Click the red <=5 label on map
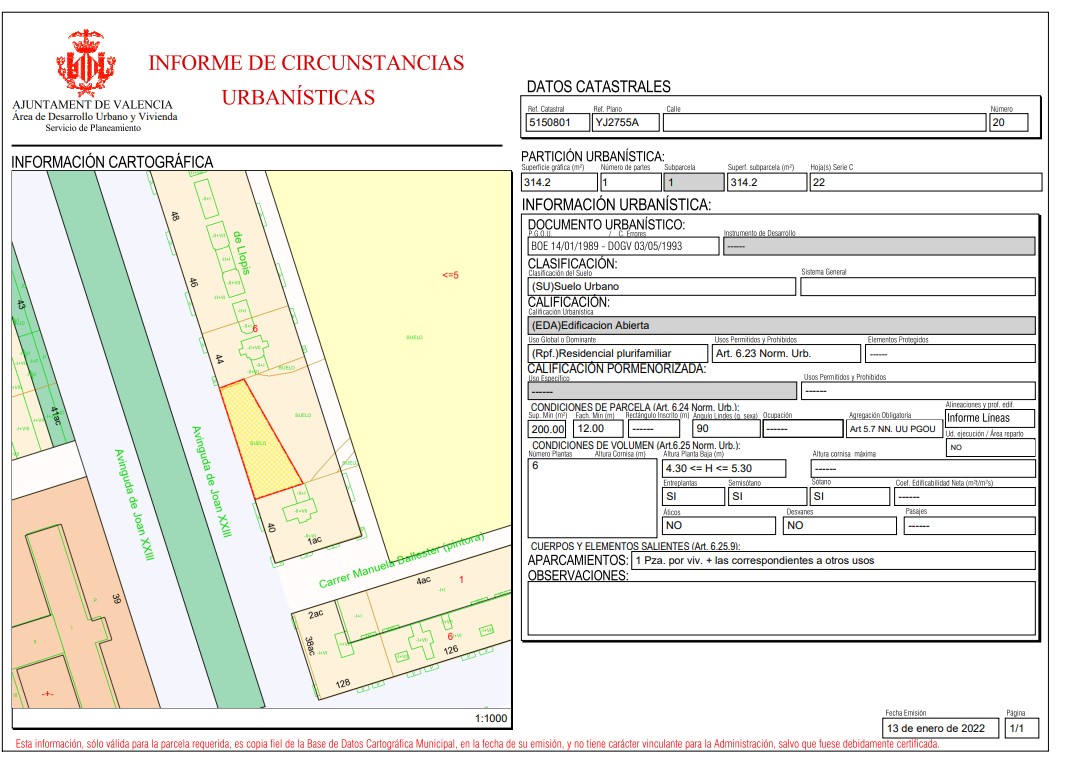The image size is (1070, 764). [x=450, y=275]
